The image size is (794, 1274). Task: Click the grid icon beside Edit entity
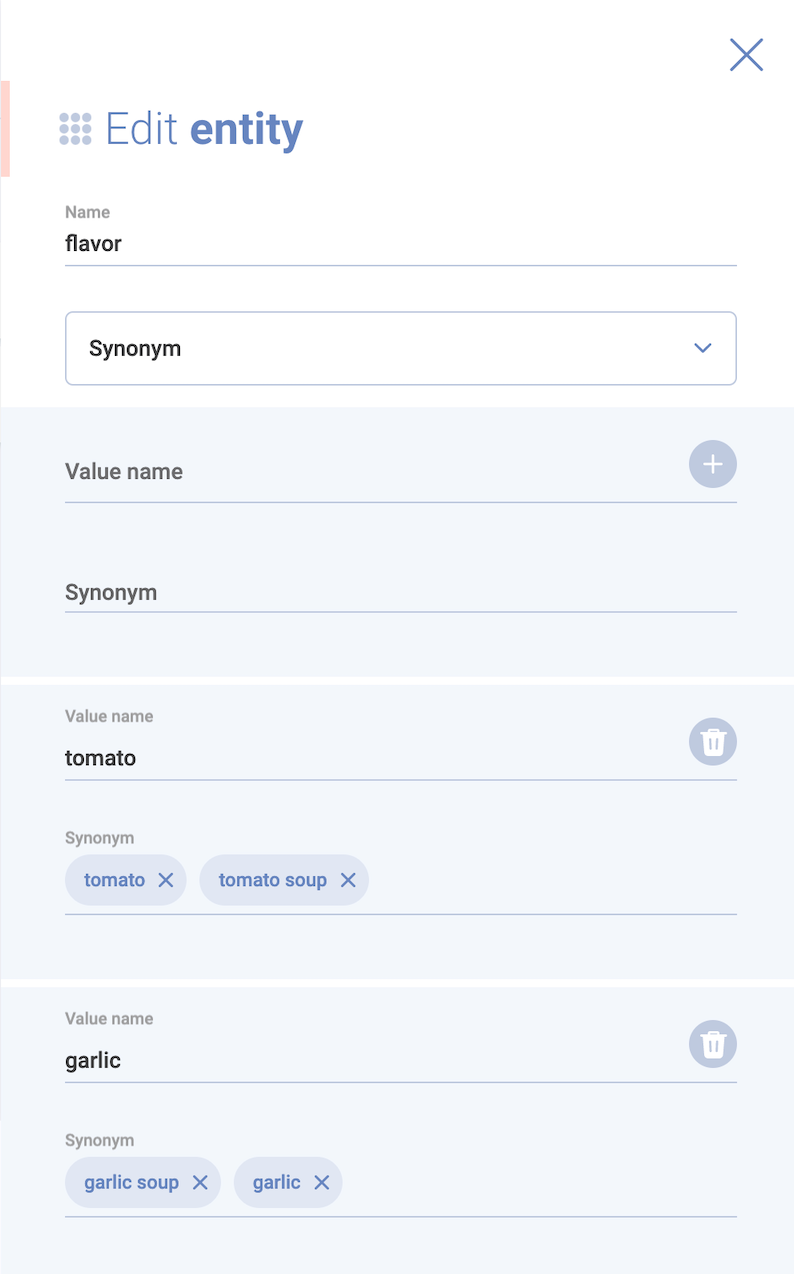75,129
